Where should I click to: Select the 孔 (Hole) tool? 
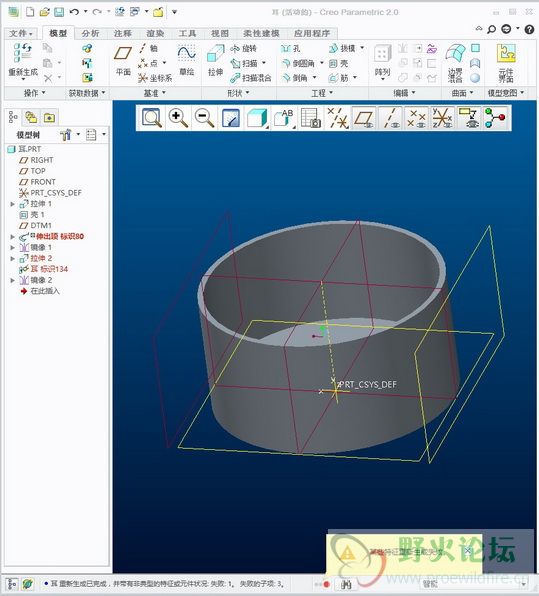pyautogui.click(x=290, y=48)
